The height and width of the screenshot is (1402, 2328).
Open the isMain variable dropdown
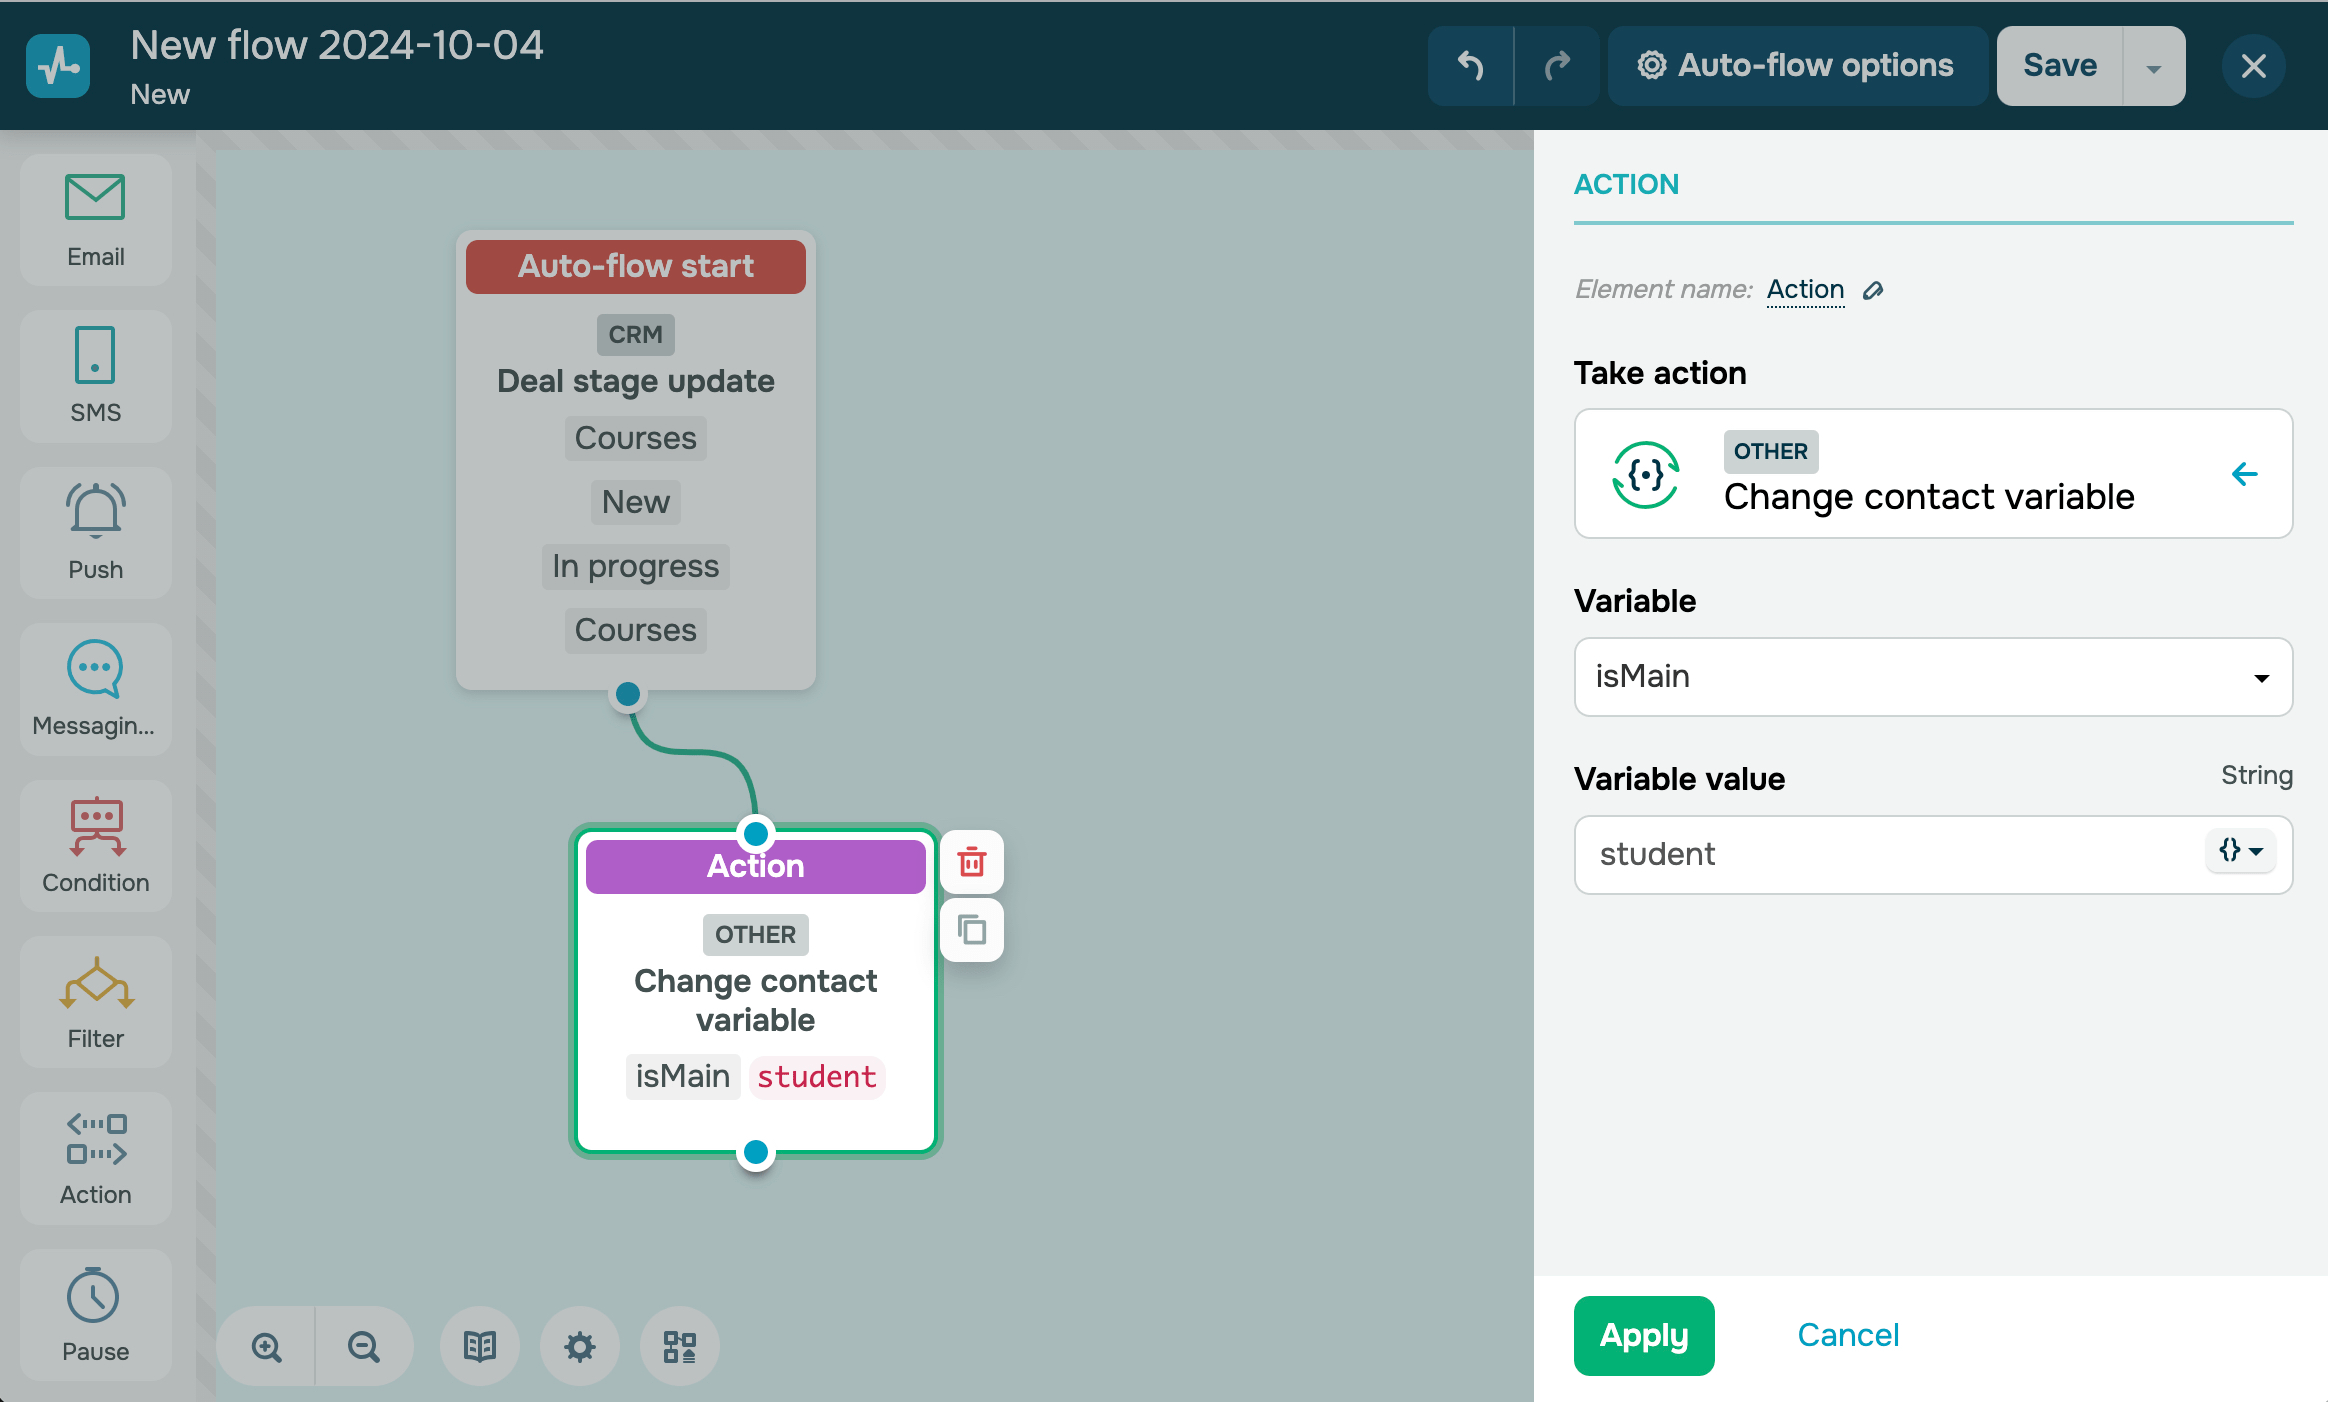1932,677
